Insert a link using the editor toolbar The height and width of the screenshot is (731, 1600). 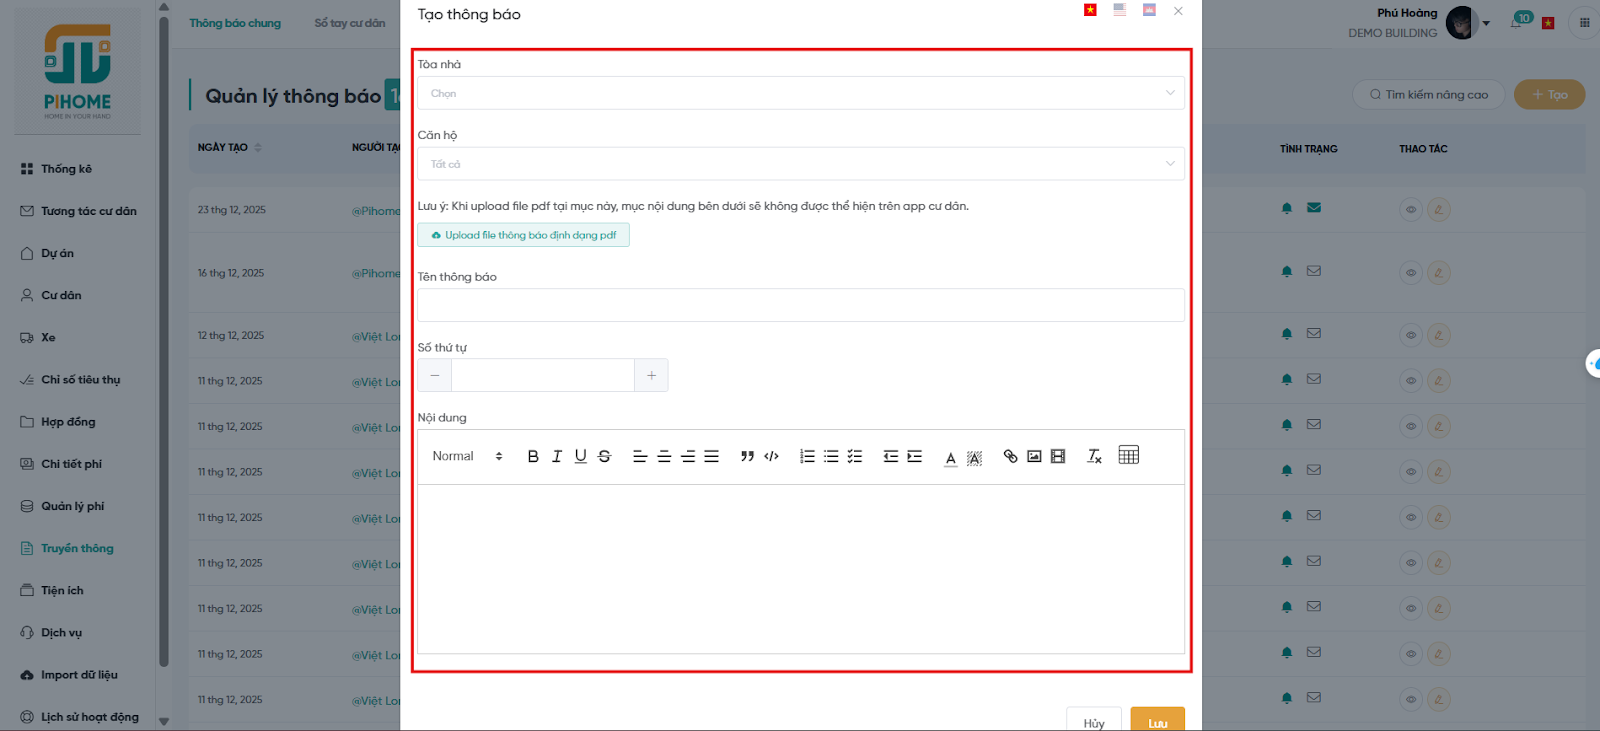tap(1010, 456)
